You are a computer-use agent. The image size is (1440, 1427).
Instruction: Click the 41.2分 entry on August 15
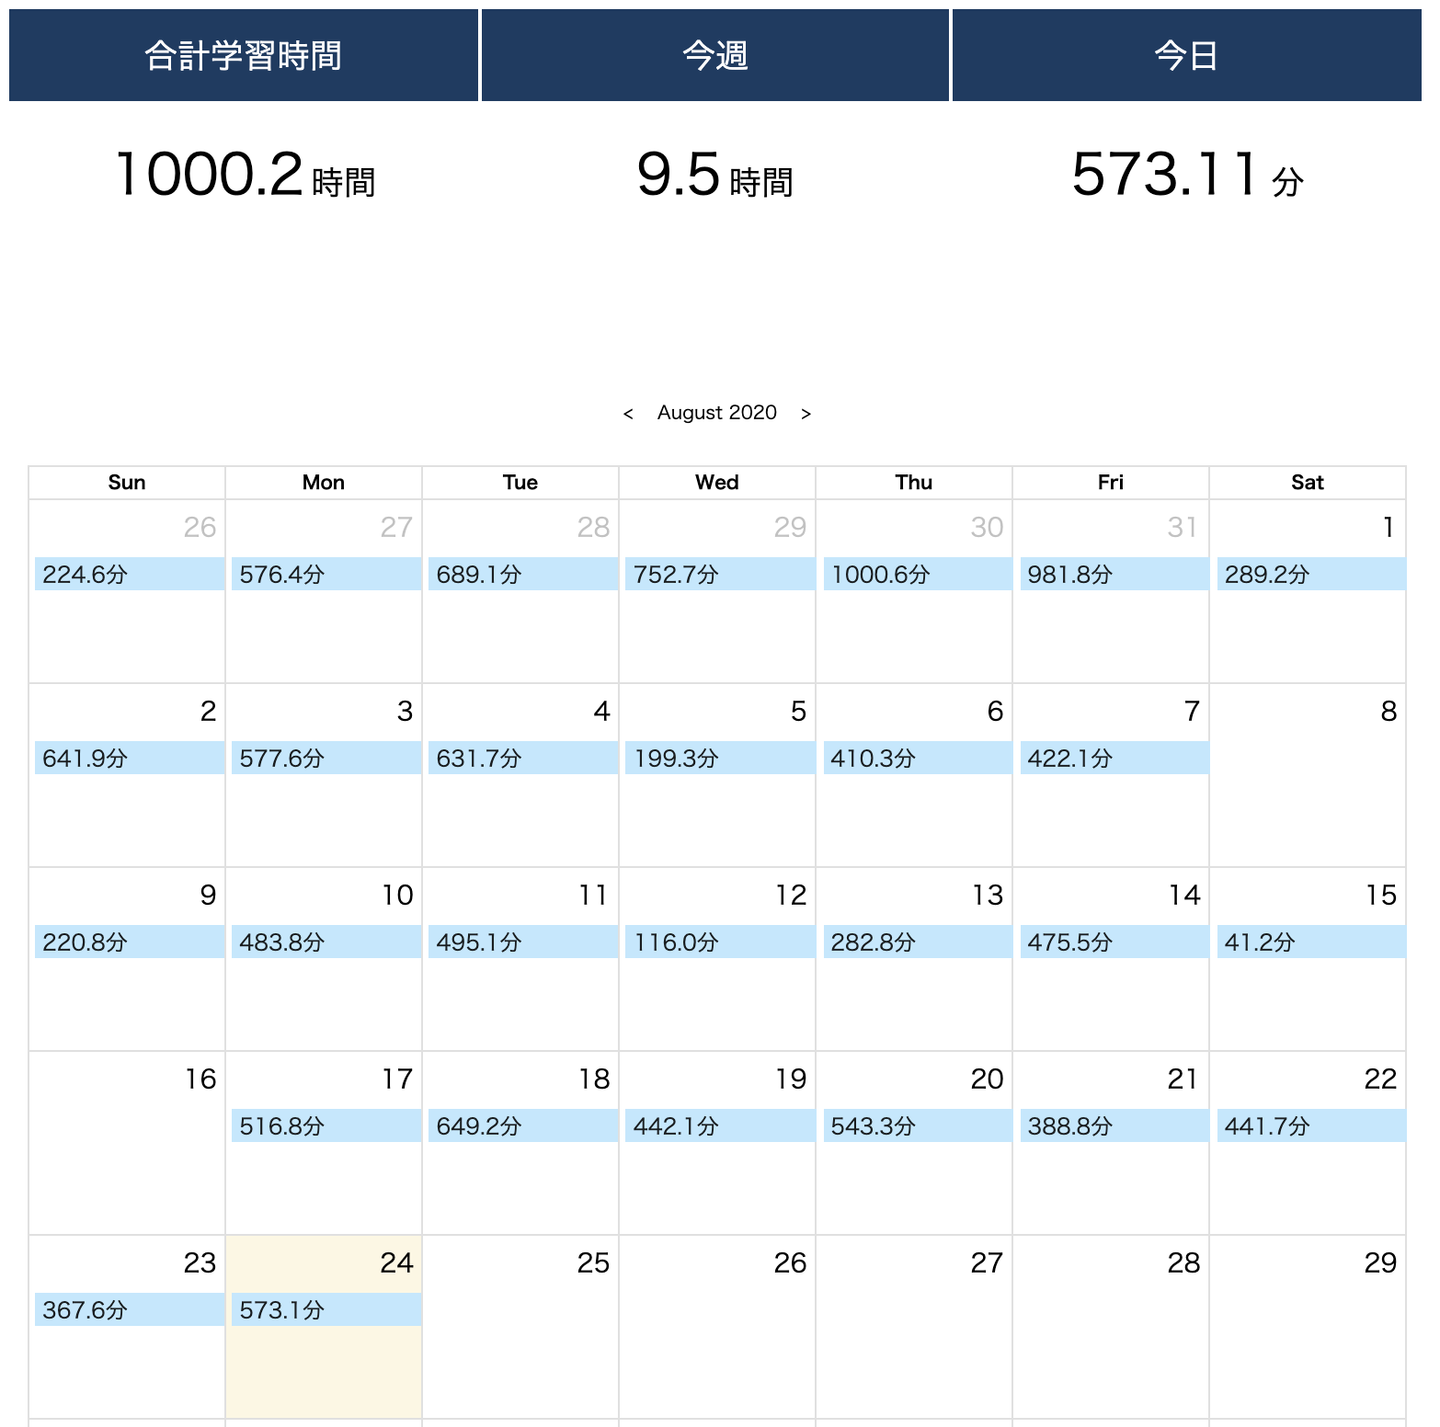1309,942
